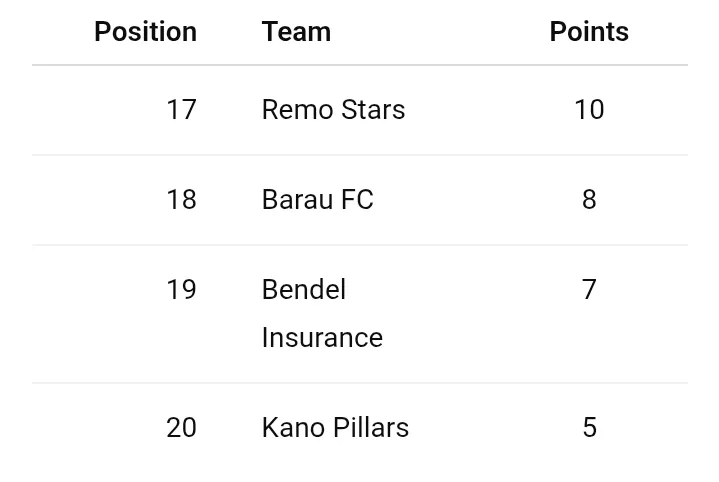719x482 pixels.
Task: Click the 7 points value for Bendel Insurance
Action: 589,290
